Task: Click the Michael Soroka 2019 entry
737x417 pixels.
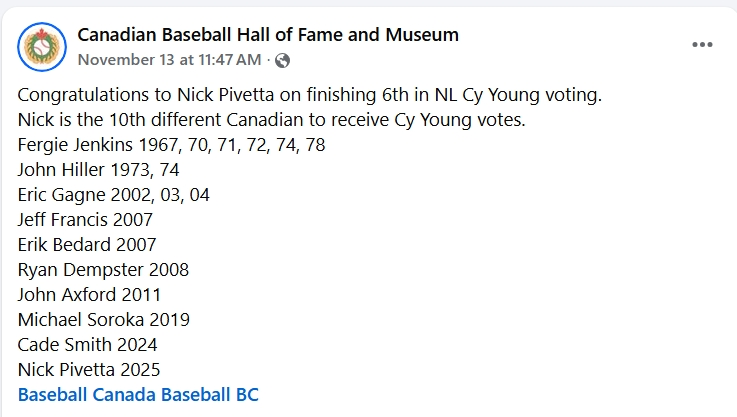Action: 104,319
